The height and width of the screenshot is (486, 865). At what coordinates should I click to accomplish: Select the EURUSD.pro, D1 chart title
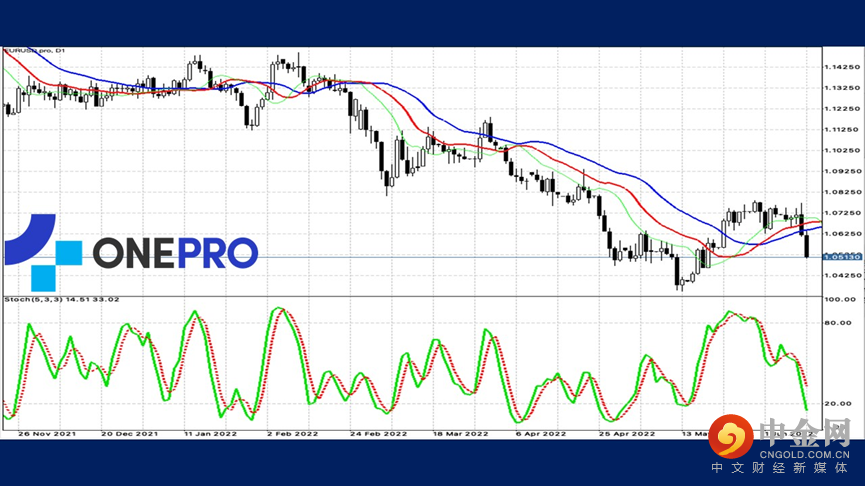35,51
